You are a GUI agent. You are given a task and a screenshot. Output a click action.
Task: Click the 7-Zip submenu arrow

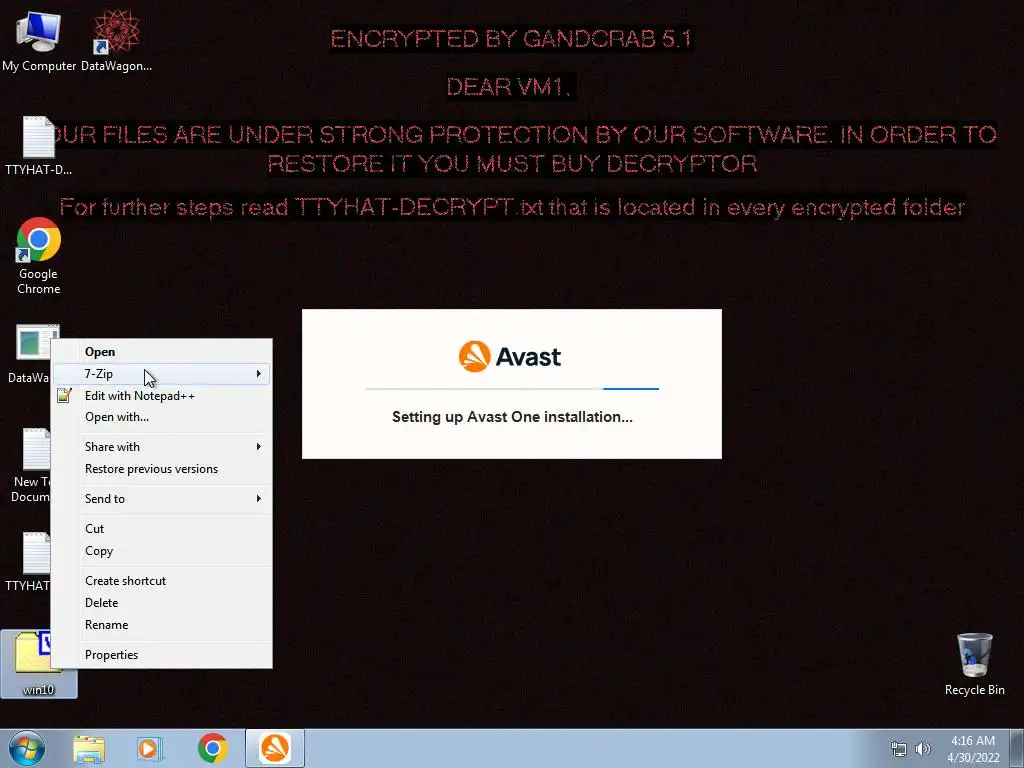[x=259, y=374]
